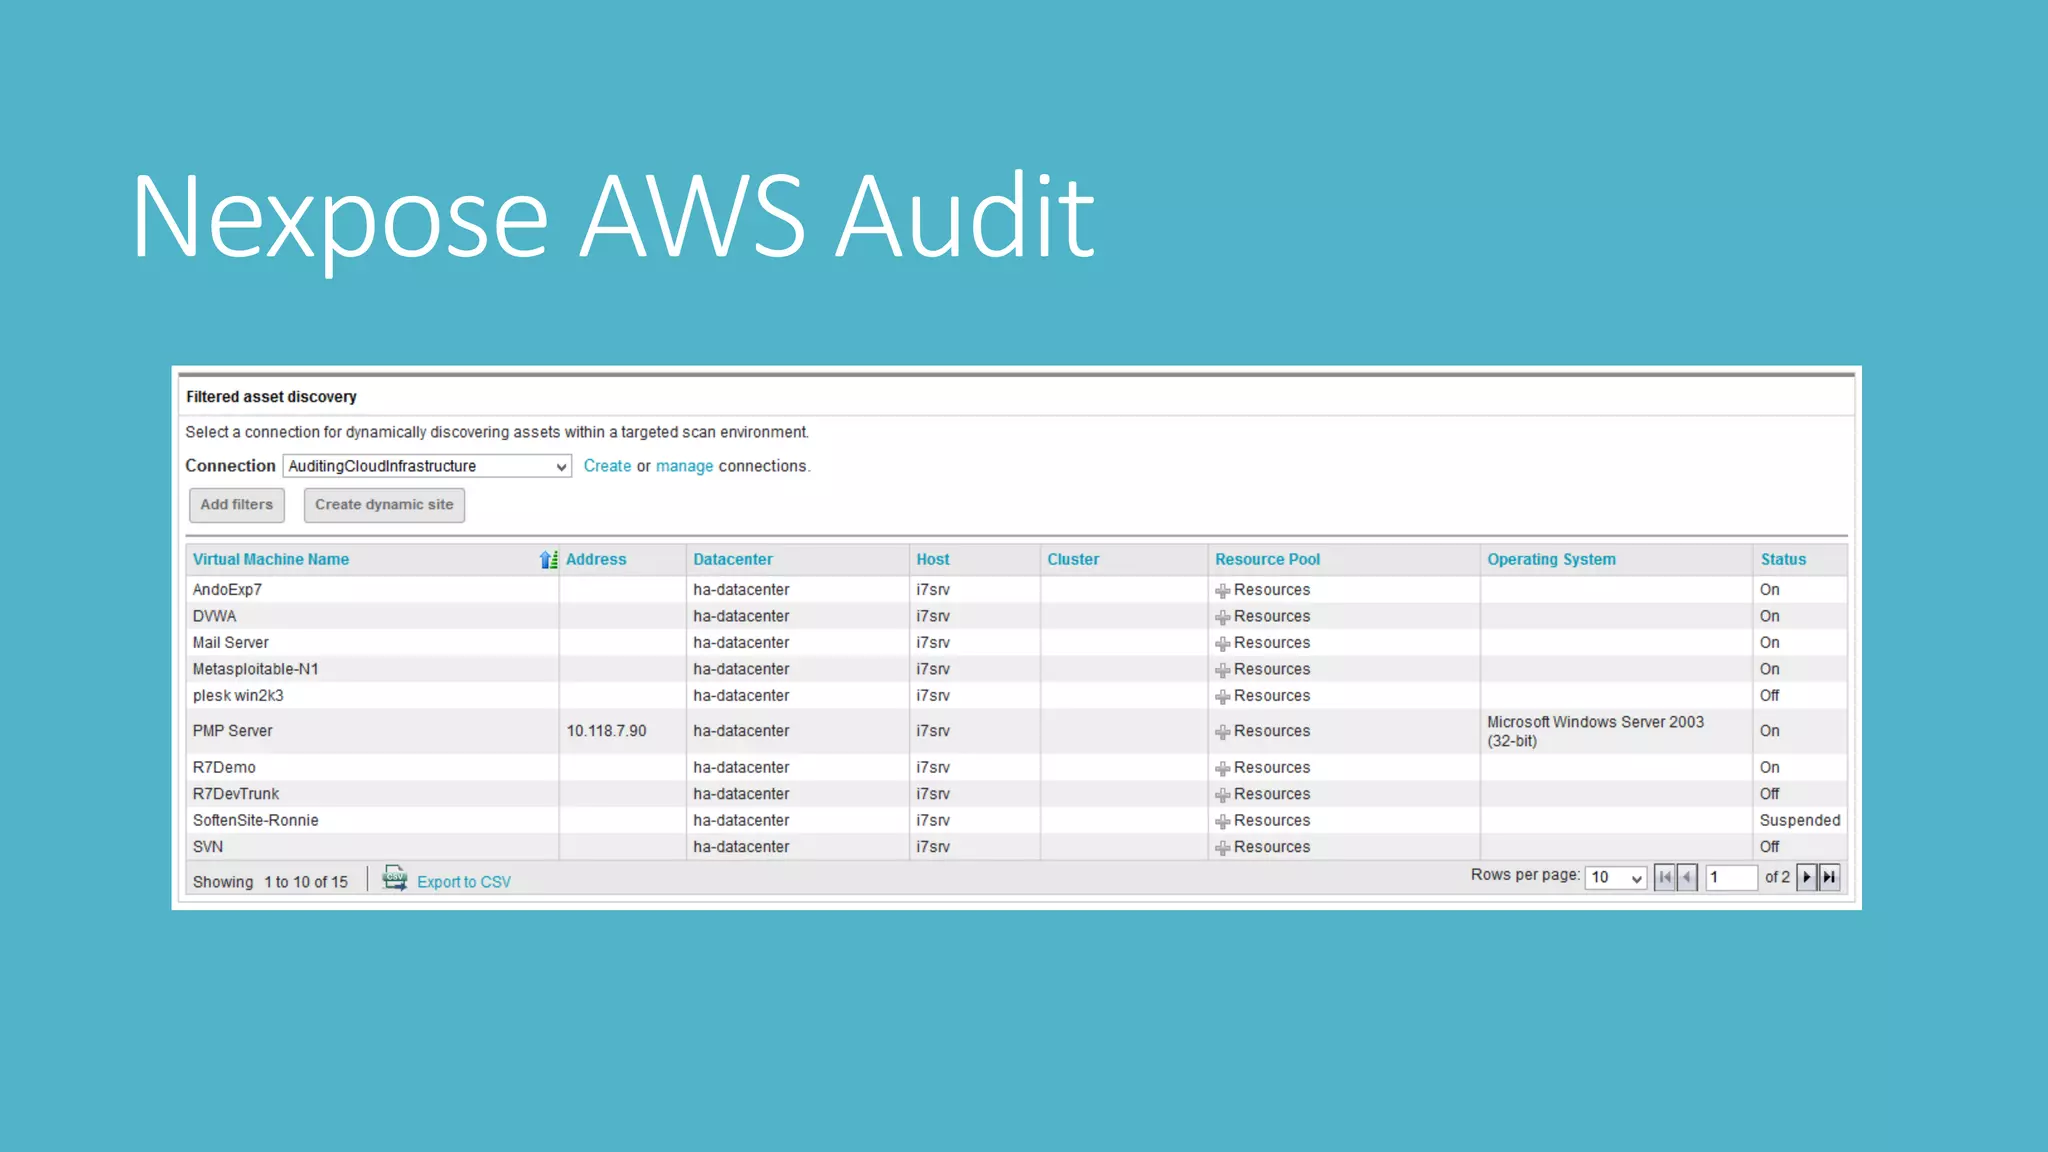
Task: Click Export to CSV link
Action: [464, 882]
